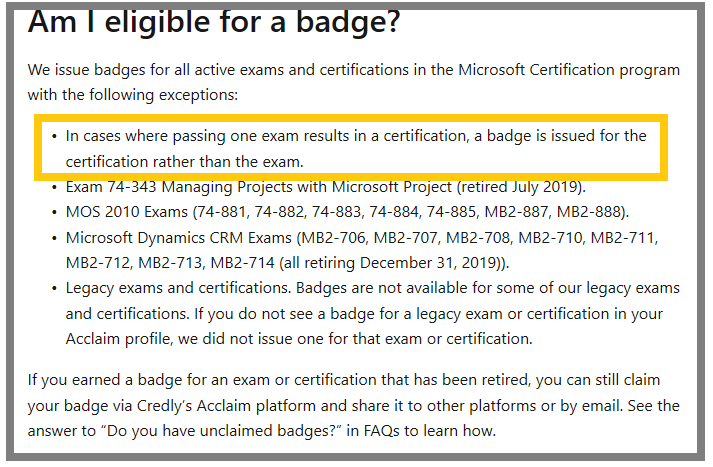Click the 'MOS 2010 Exams' bullet line
Image resolution: width=713 pixels, height=467 pixels.
point(347,212)
